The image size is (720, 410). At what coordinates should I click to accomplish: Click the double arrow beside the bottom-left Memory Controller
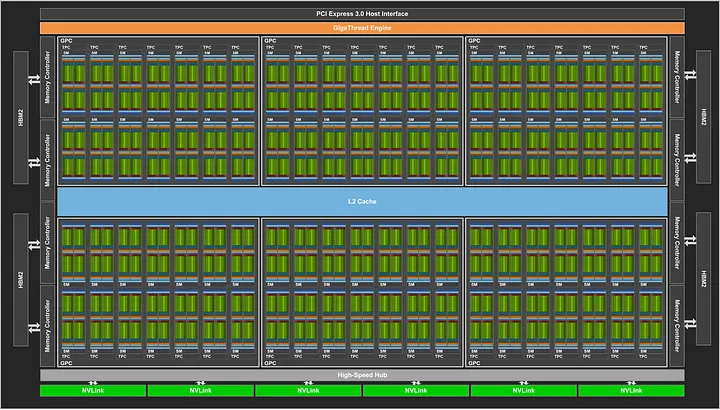click(x=34, y=328)
